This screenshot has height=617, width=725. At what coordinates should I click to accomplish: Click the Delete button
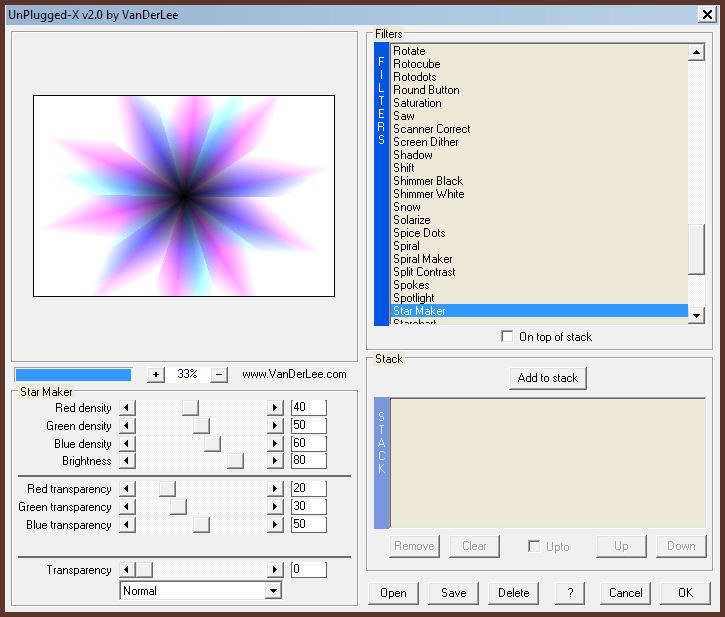point(513,593)
